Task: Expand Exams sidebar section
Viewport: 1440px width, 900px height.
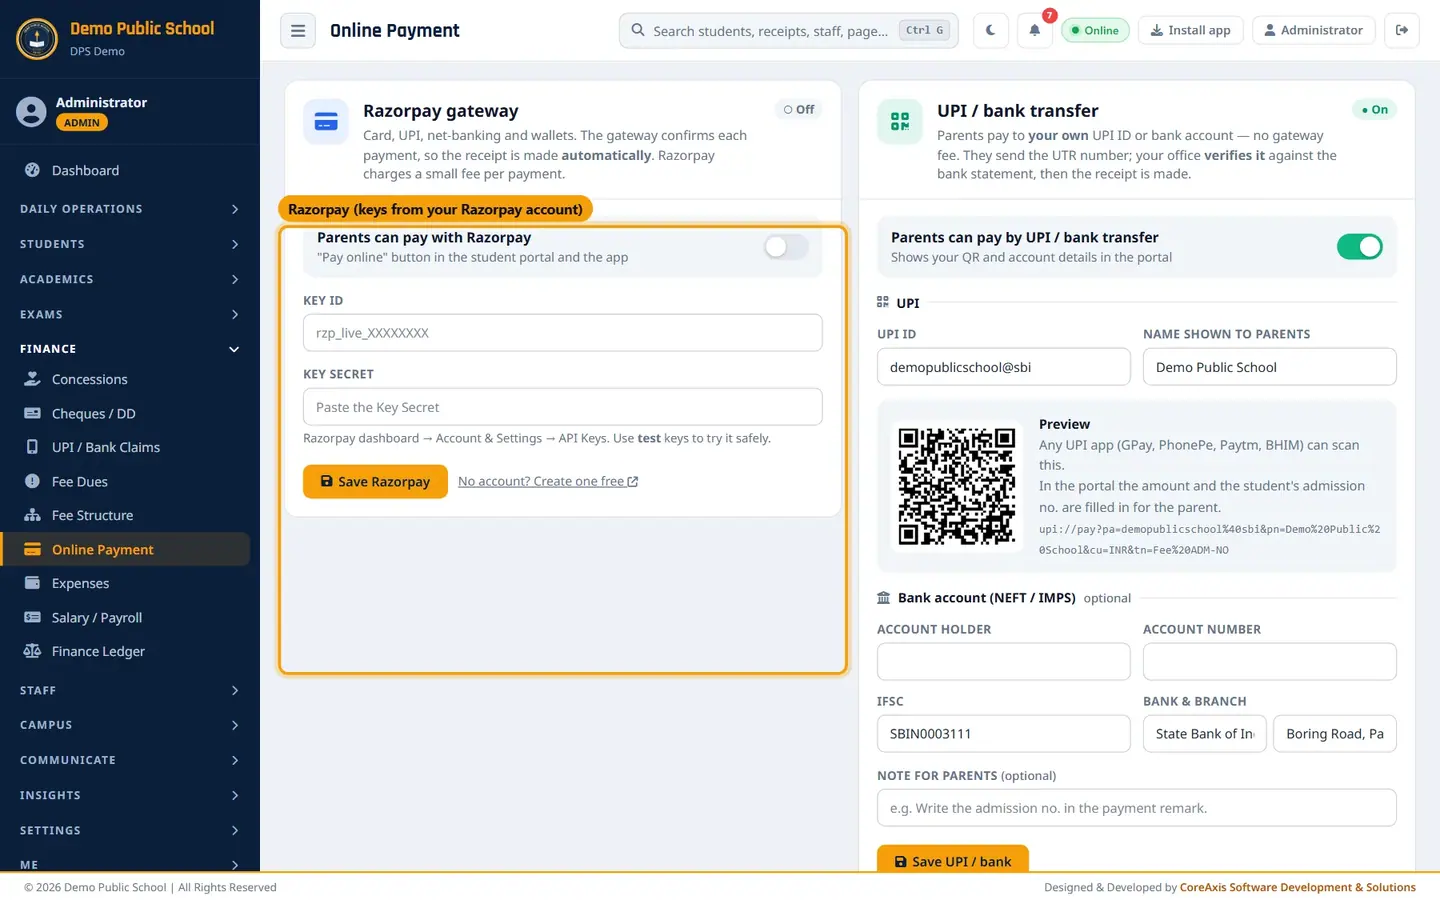Action: (x=130, y=314)
